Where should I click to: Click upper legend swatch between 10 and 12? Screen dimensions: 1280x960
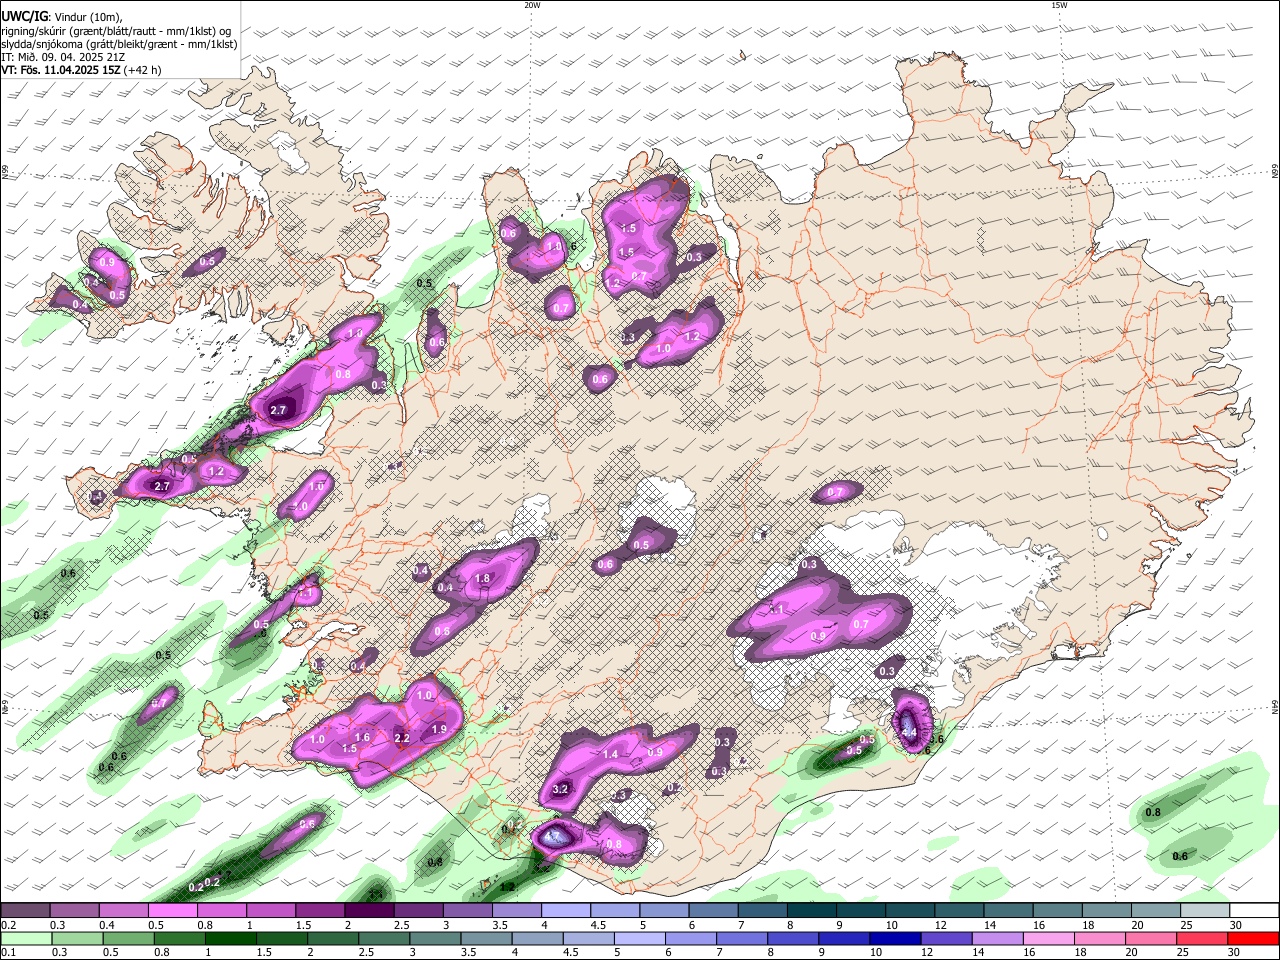(x=908, y=910)
